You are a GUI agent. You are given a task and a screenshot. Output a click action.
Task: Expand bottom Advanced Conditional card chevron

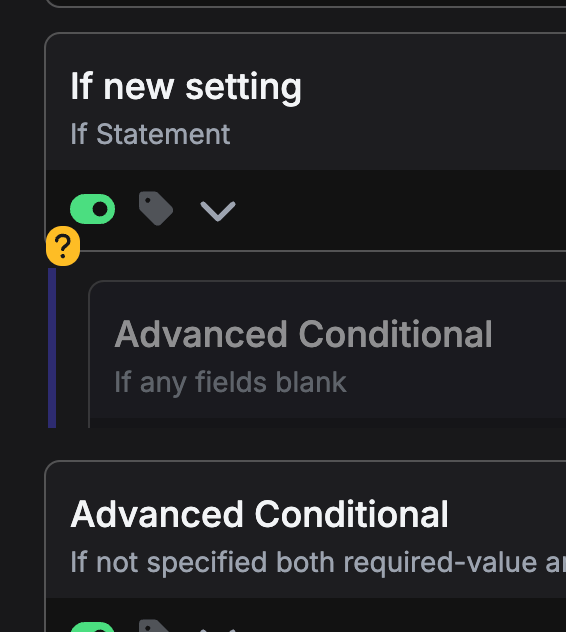click(x=218, y=630)
